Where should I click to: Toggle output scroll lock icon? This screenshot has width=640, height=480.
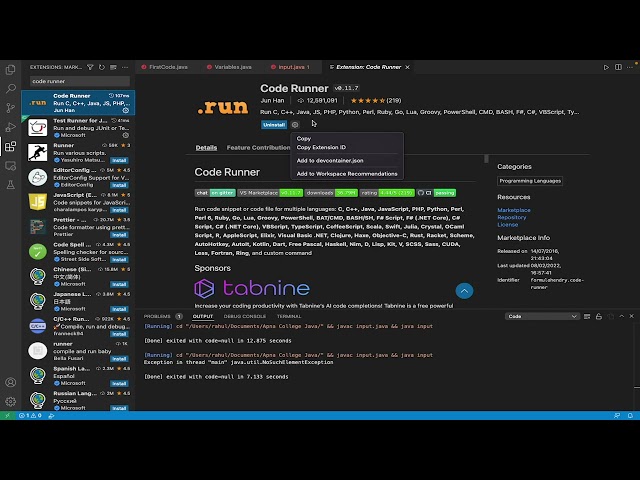pyautogui.click(x=599, y=316)
